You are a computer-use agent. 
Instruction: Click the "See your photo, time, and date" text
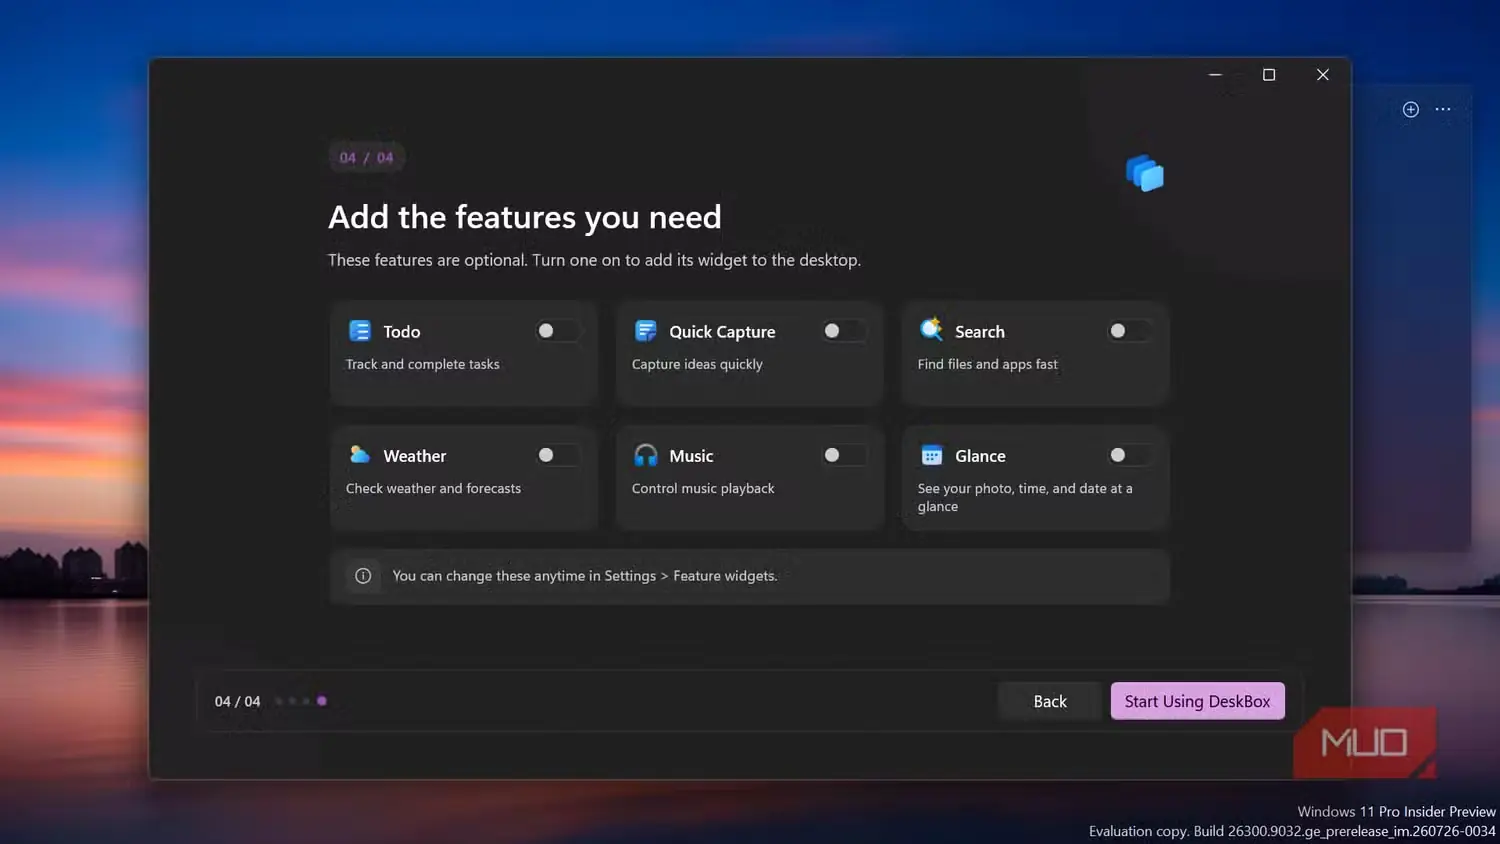click(1025, 497)
